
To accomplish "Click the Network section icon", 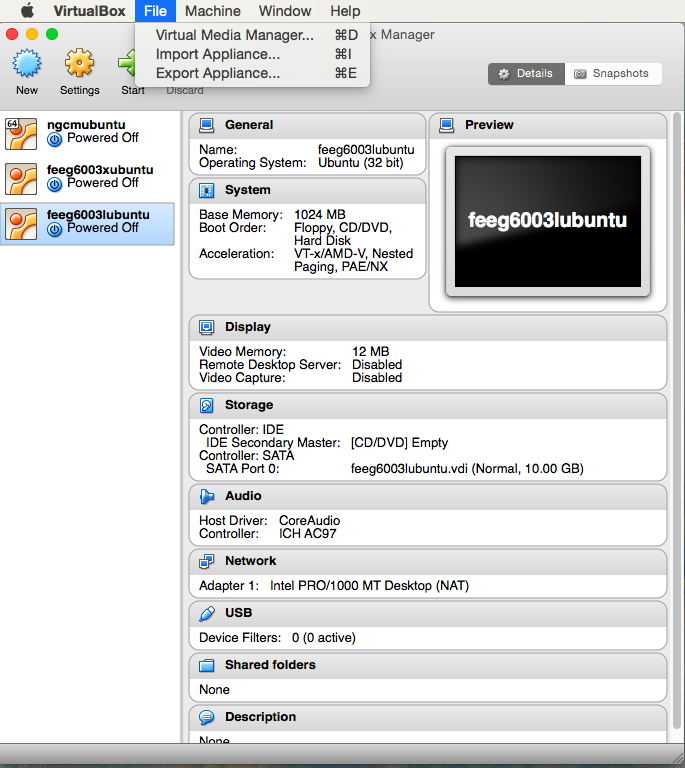I will pyautogui.click(x=207, y=561).
